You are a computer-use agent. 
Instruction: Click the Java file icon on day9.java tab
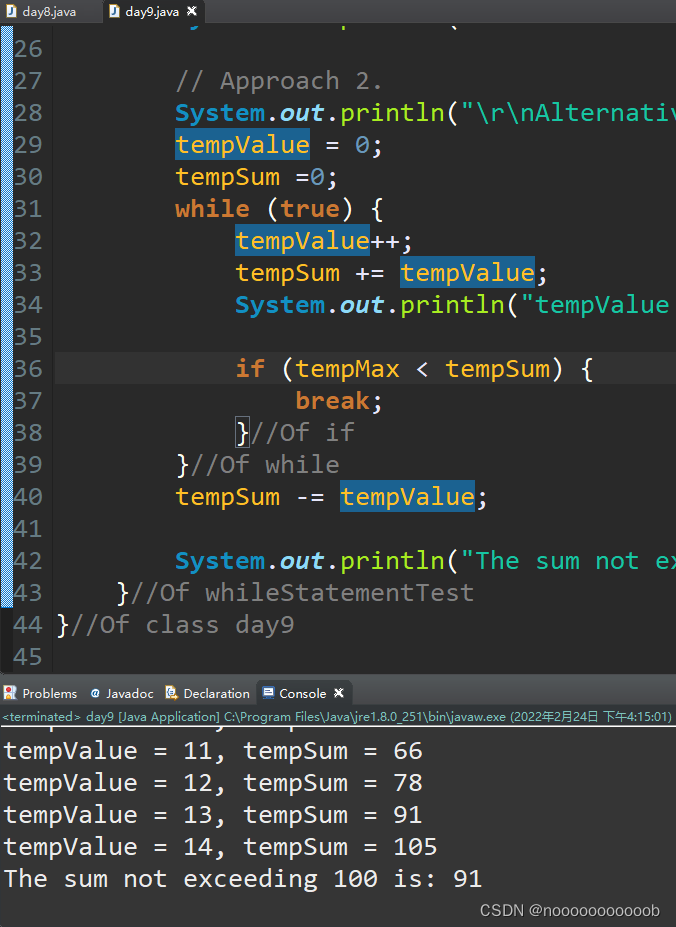point(114,11)
